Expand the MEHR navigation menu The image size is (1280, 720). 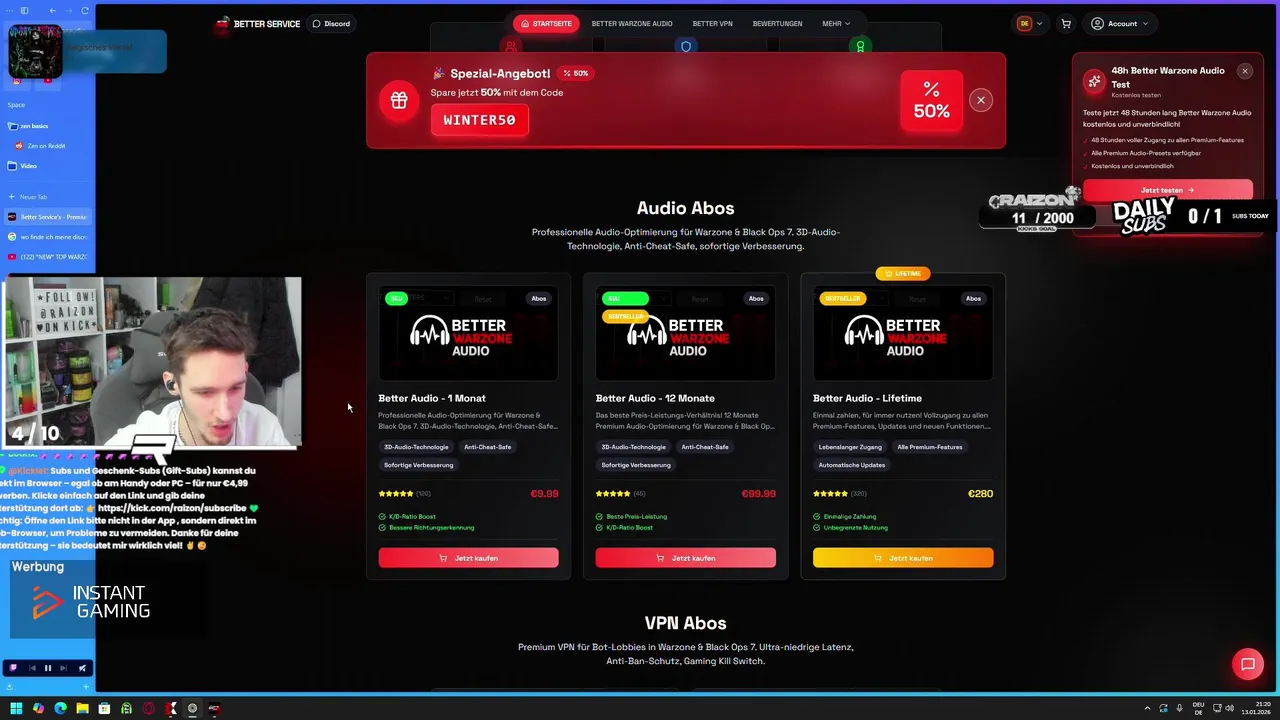[x=836, y=24]
